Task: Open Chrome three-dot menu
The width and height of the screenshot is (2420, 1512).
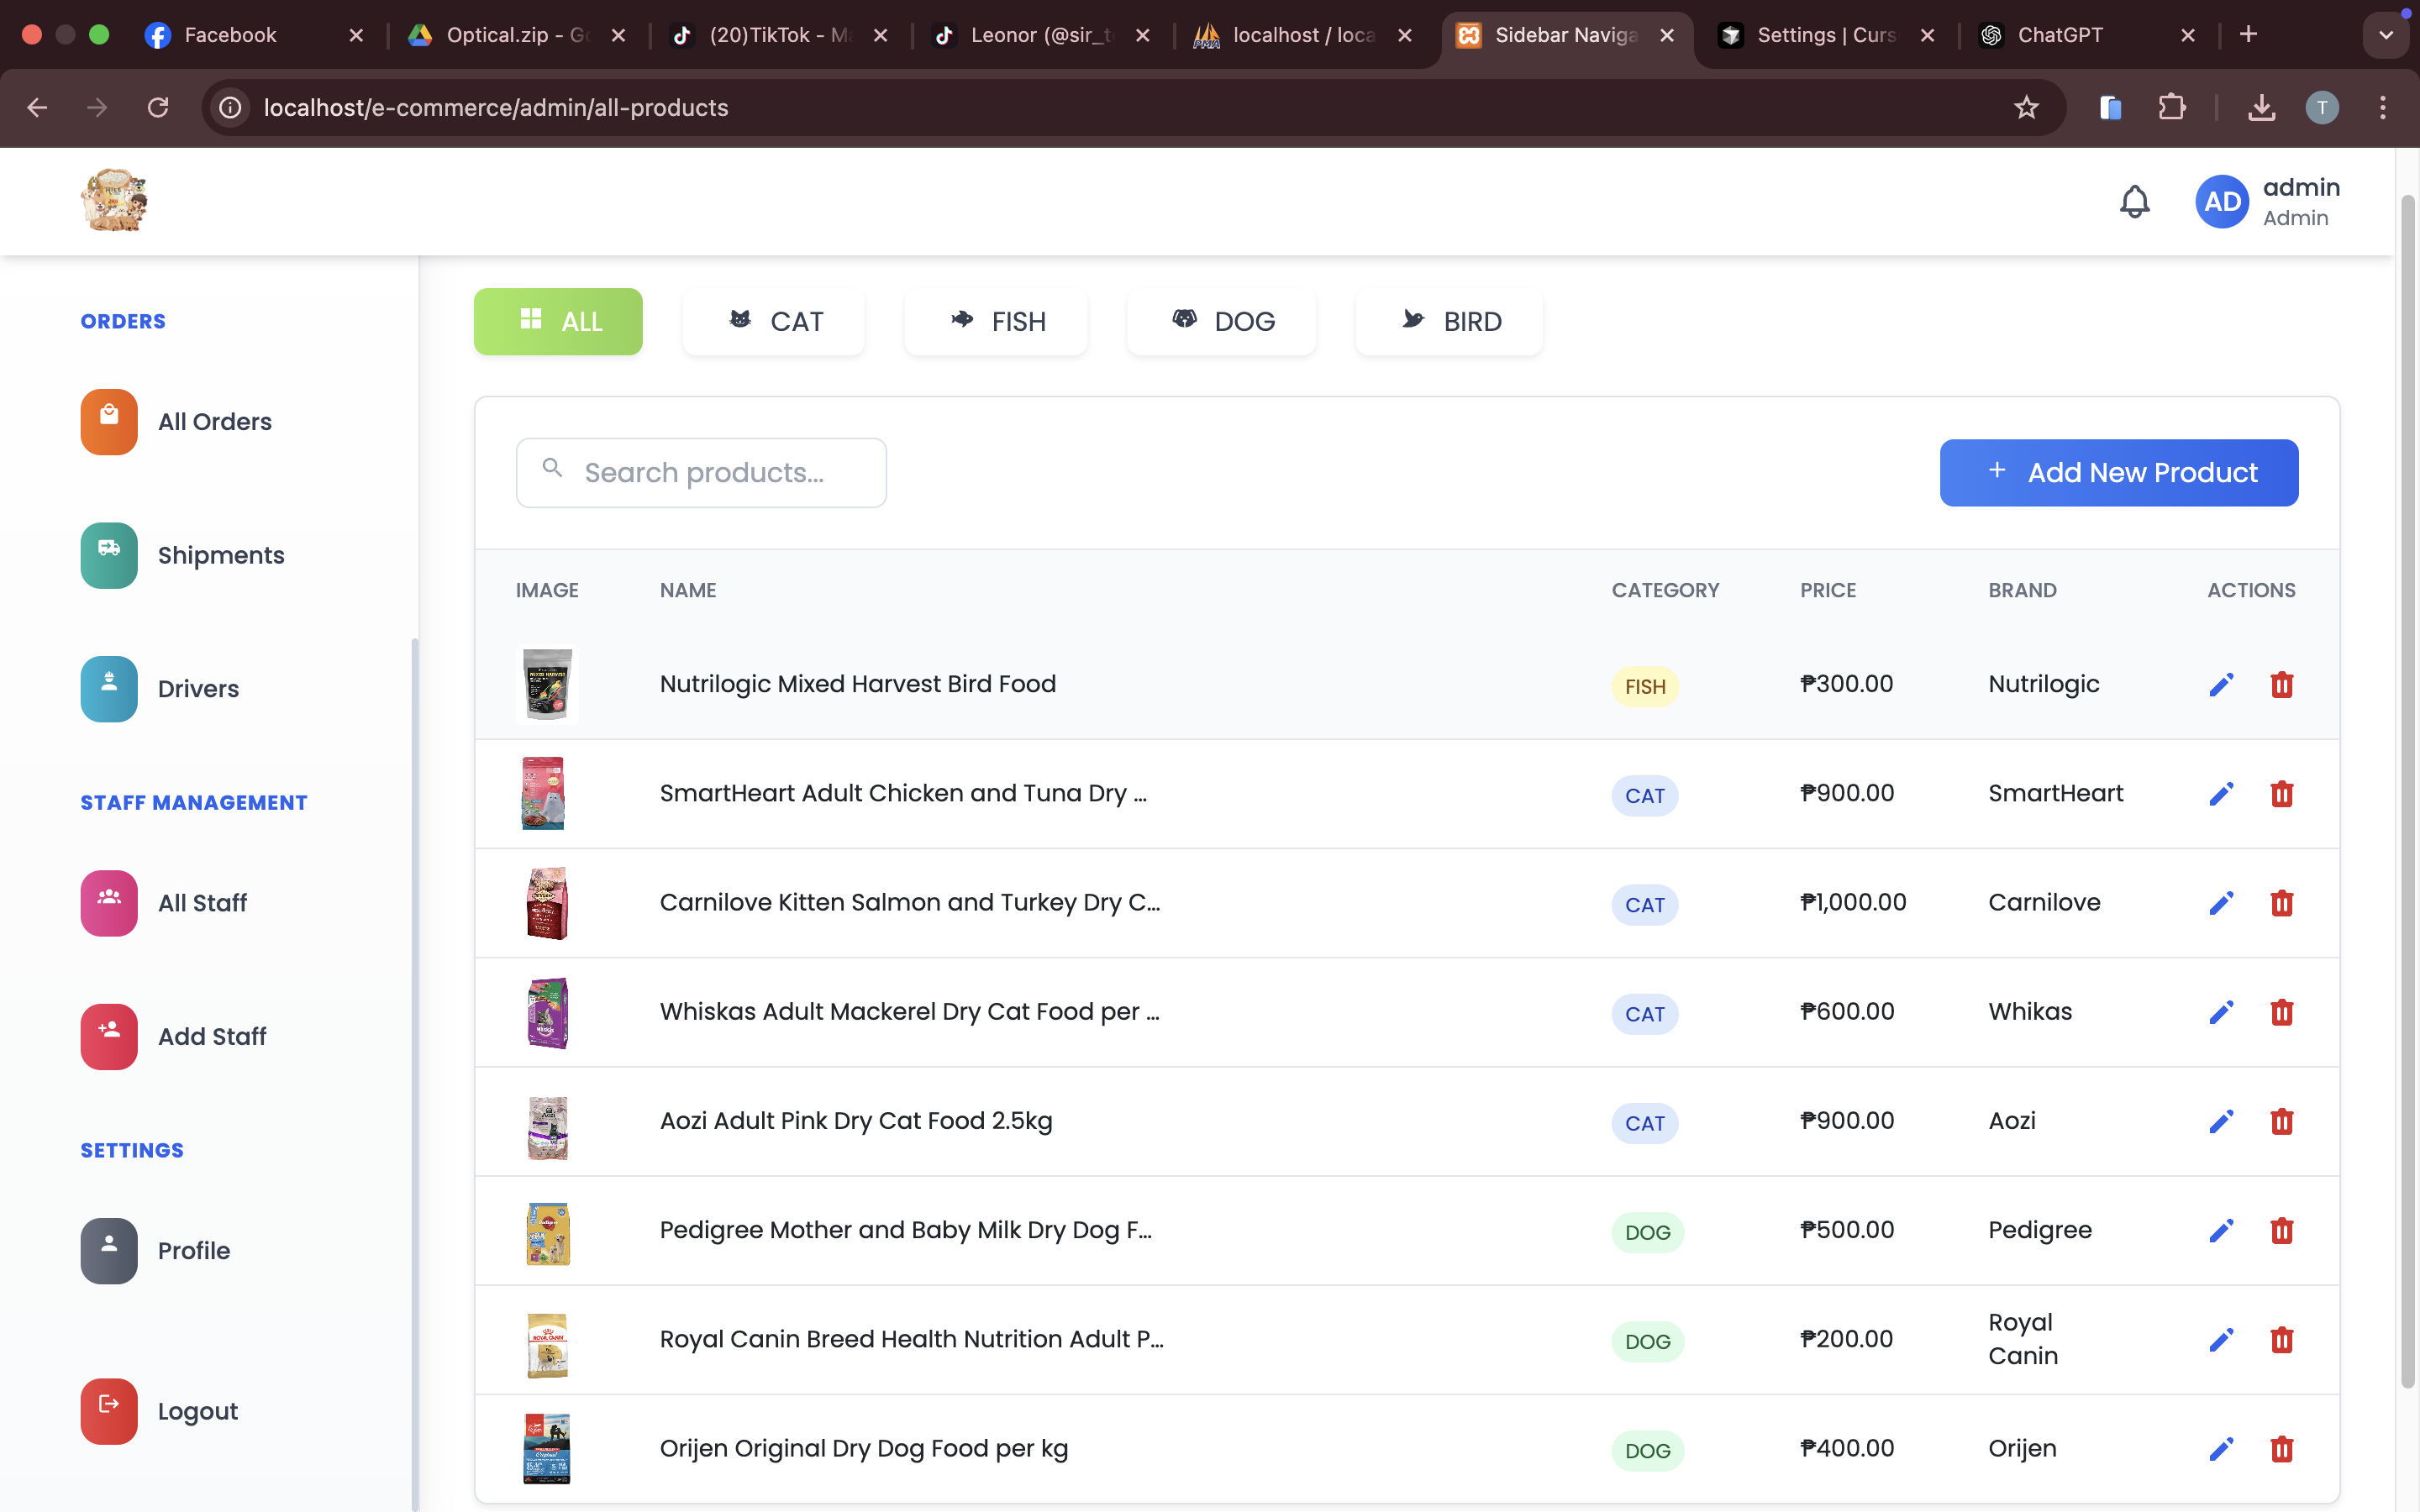Action: [2383, 107]
